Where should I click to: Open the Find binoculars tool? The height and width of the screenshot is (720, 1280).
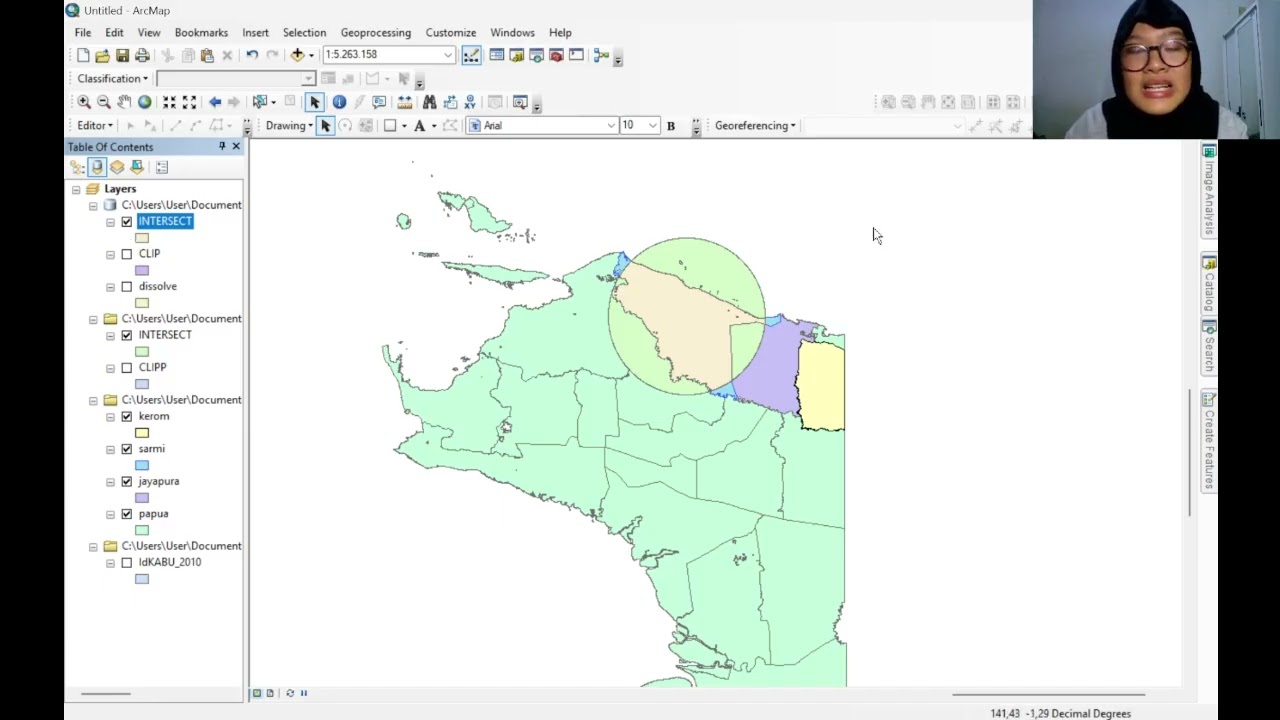coord(429,102)
